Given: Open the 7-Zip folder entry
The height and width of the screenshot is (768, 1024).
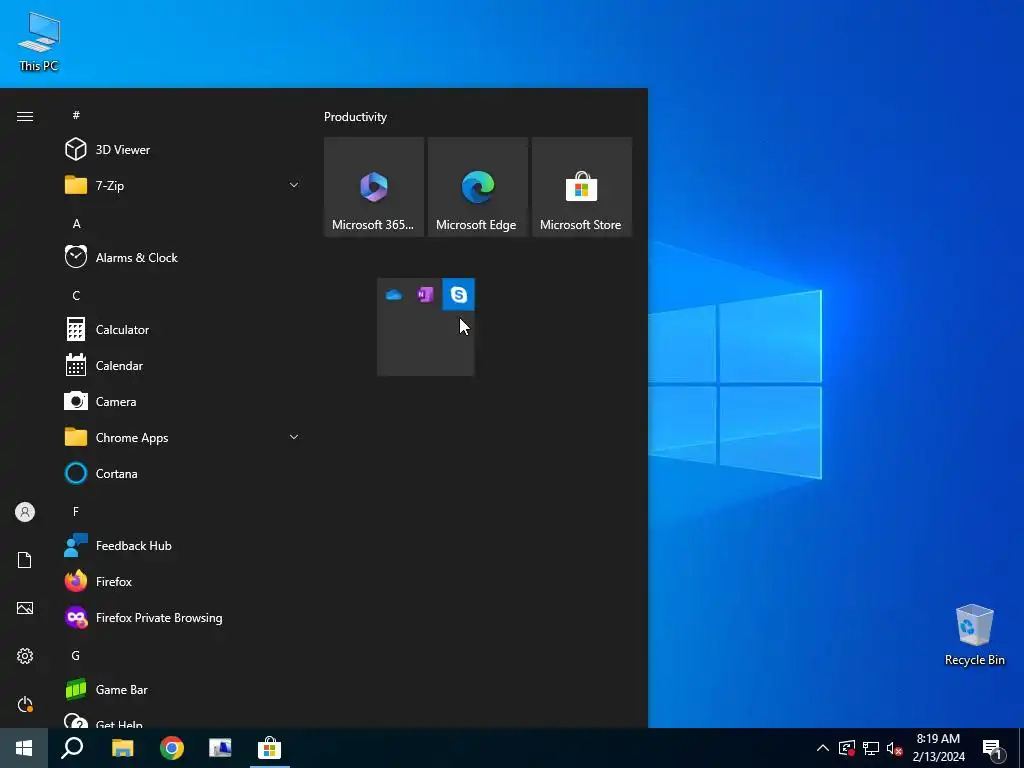Looking at the screenshot, I should tap(182, 185).
